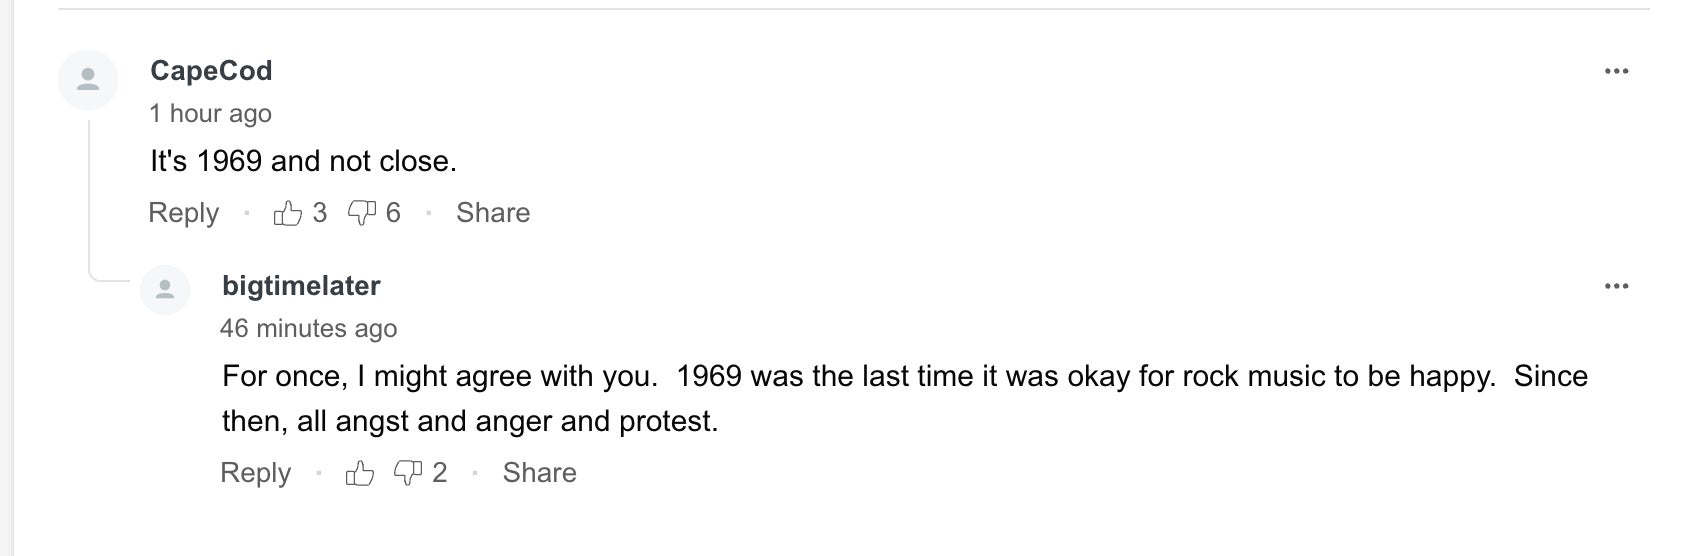Click the dislike count 2 on bigtimelater's reply

coord(439,473)
